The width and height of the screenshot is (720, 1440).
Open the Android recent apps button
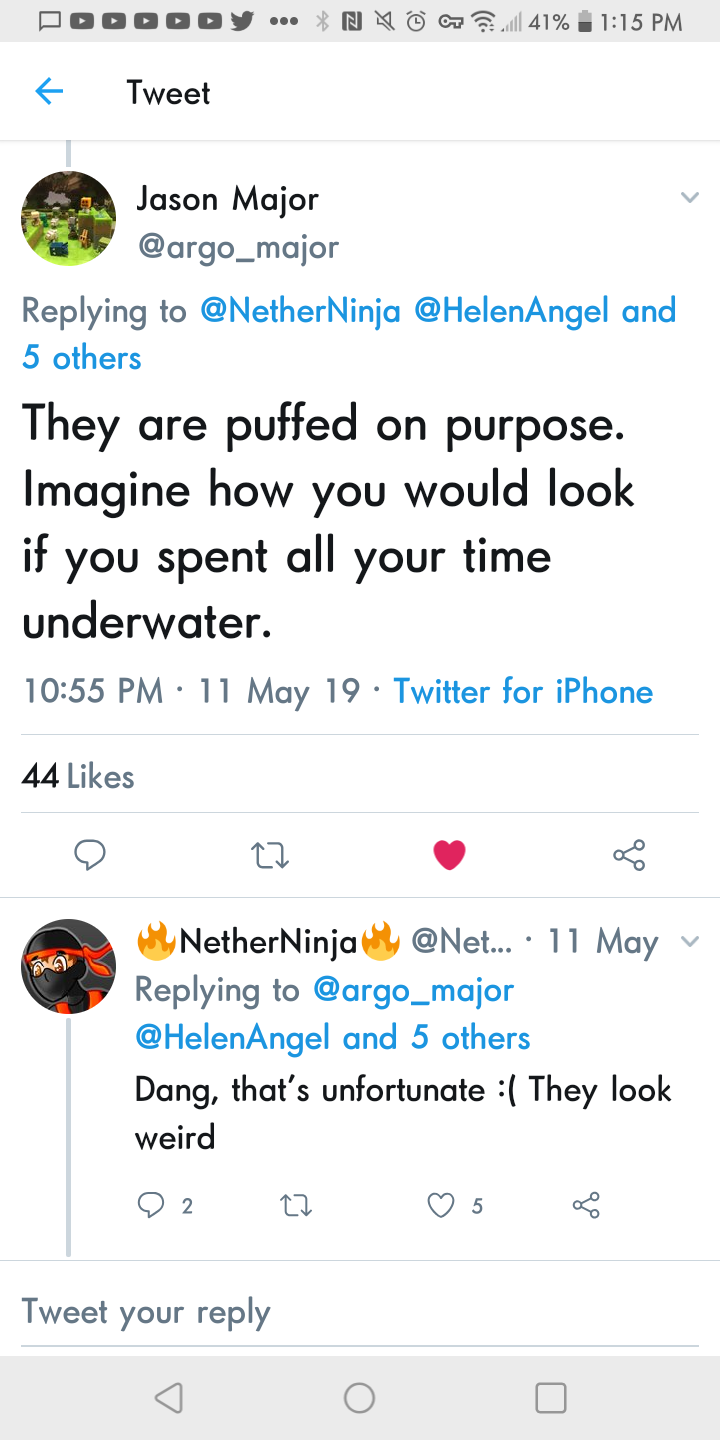[550, 1397]
